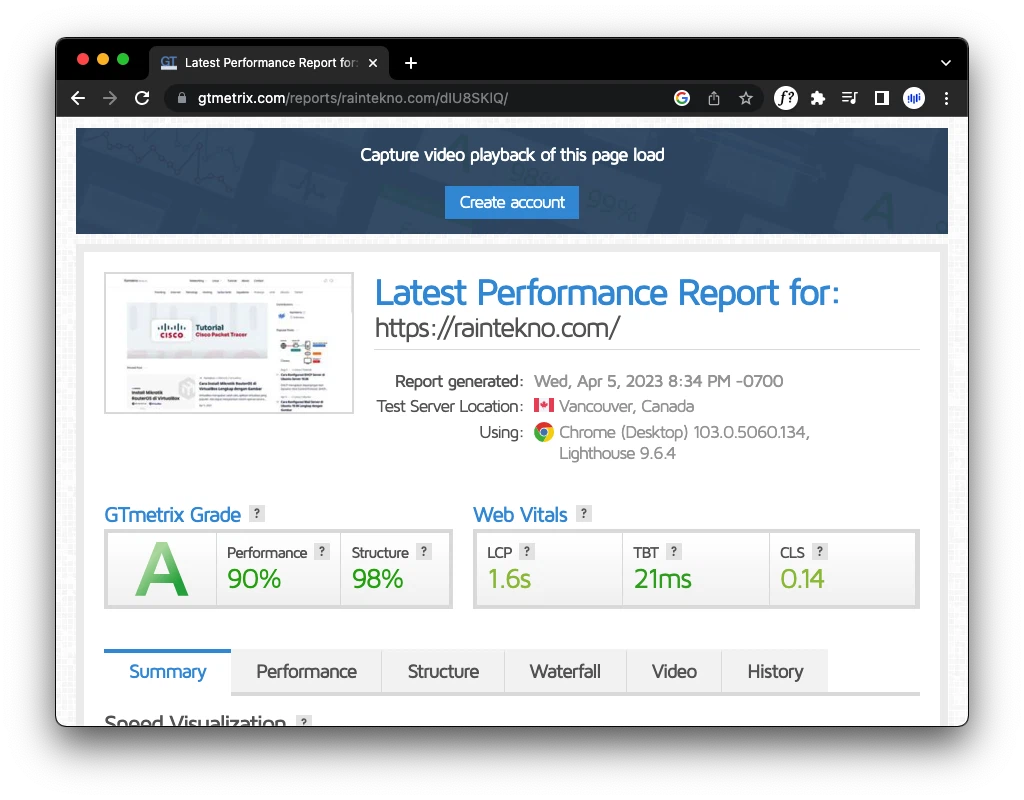The image size is (1024, 800).
Task: Click help icon next to GTmetrix Grade
Action: click(x=257, y=514)
